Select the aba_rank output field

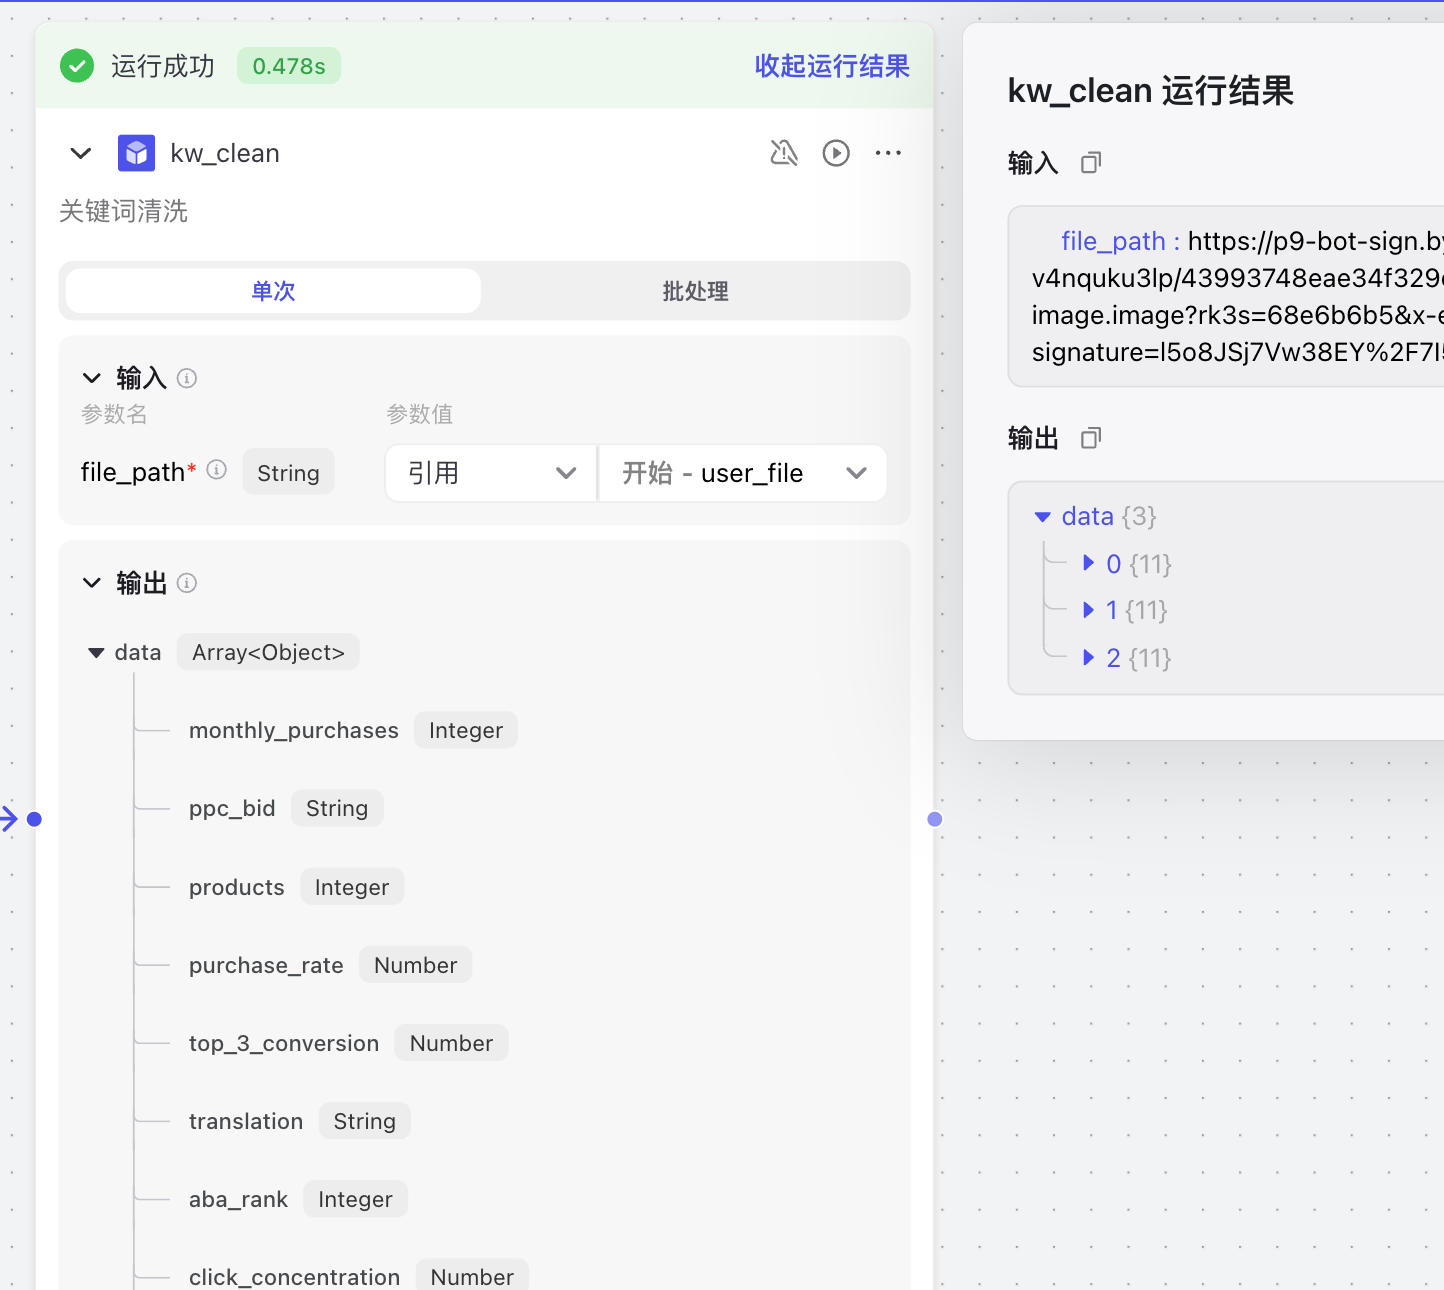coord(238,1199)
